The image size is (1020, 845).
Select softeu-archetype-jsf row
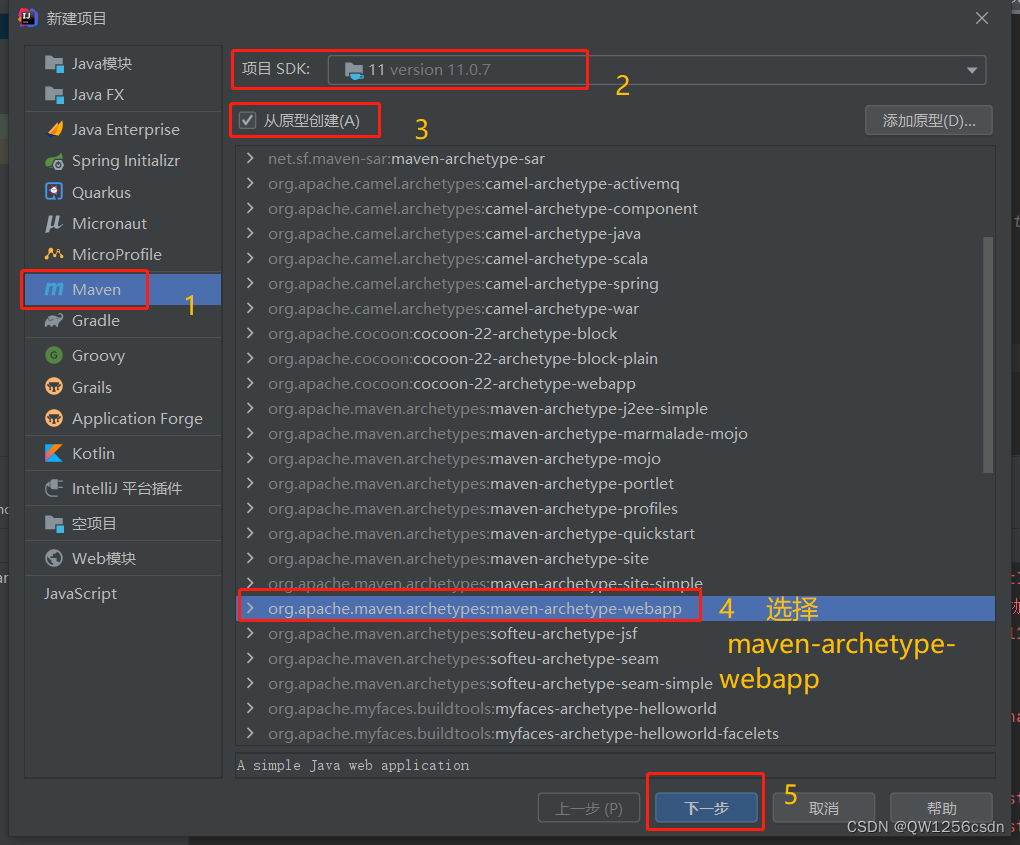[615, 634]
